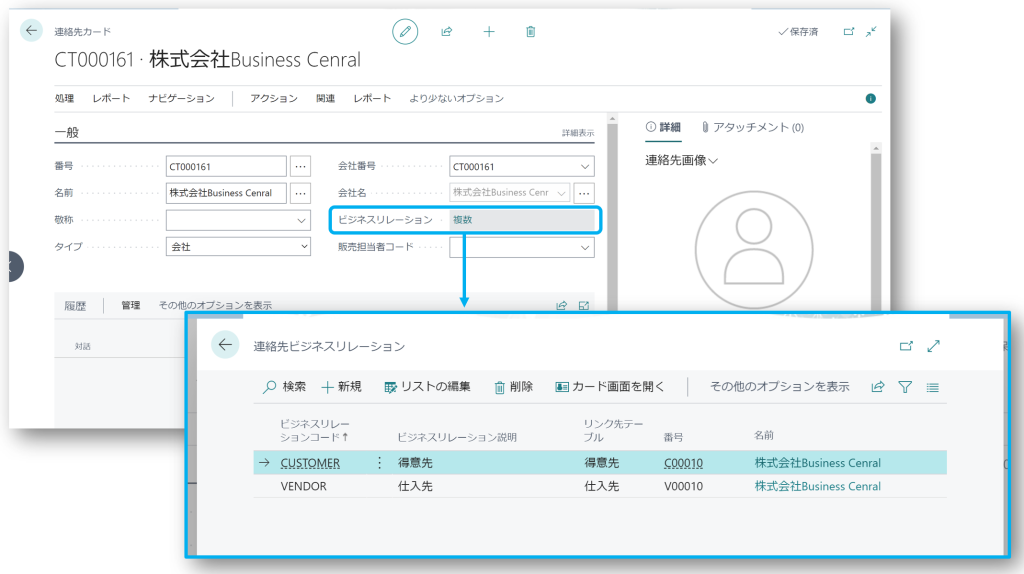This screenshot has width=1024, height=574.
Task: Click the green information icon
Action: [871, 99]
